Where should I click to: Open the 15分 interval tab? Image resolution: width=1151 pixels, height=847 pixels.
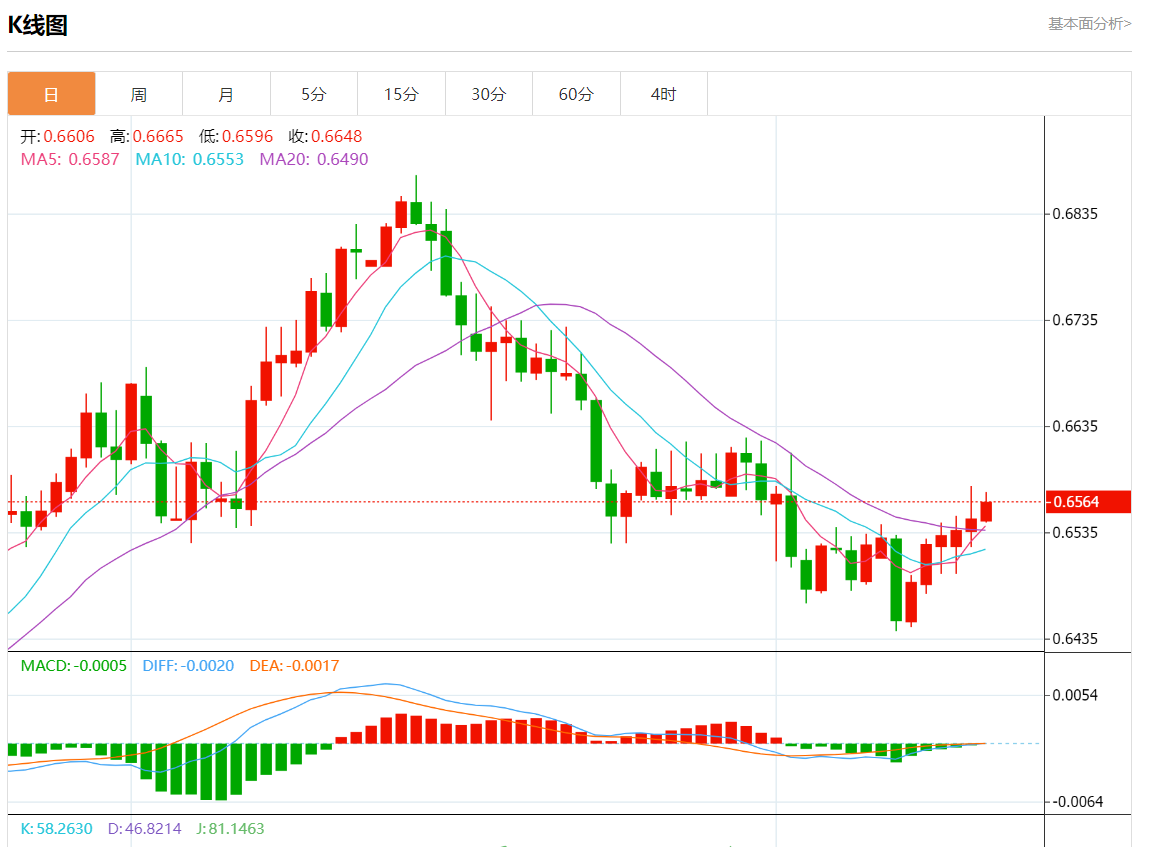(x=401, y=94)
